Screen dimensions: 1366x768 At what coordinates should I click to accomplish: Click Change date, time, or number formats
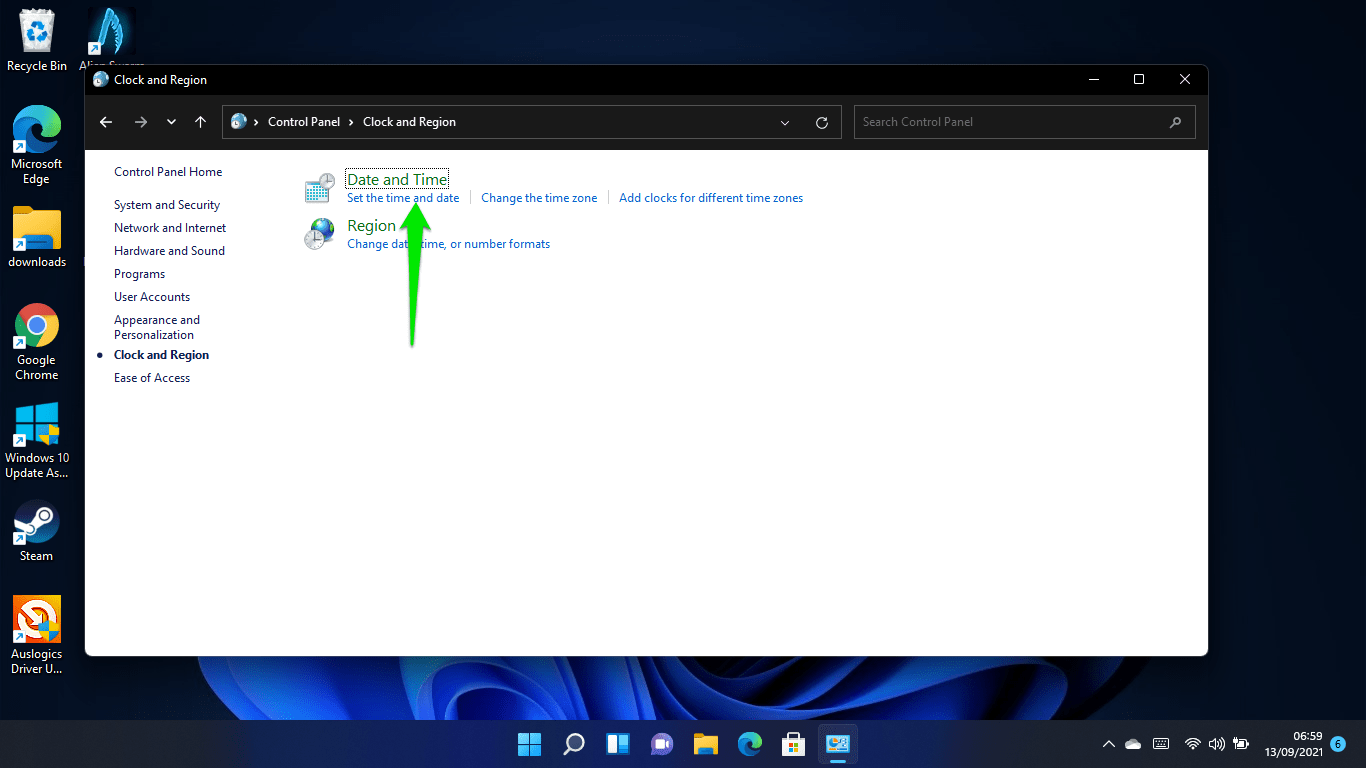click(448, 244)
